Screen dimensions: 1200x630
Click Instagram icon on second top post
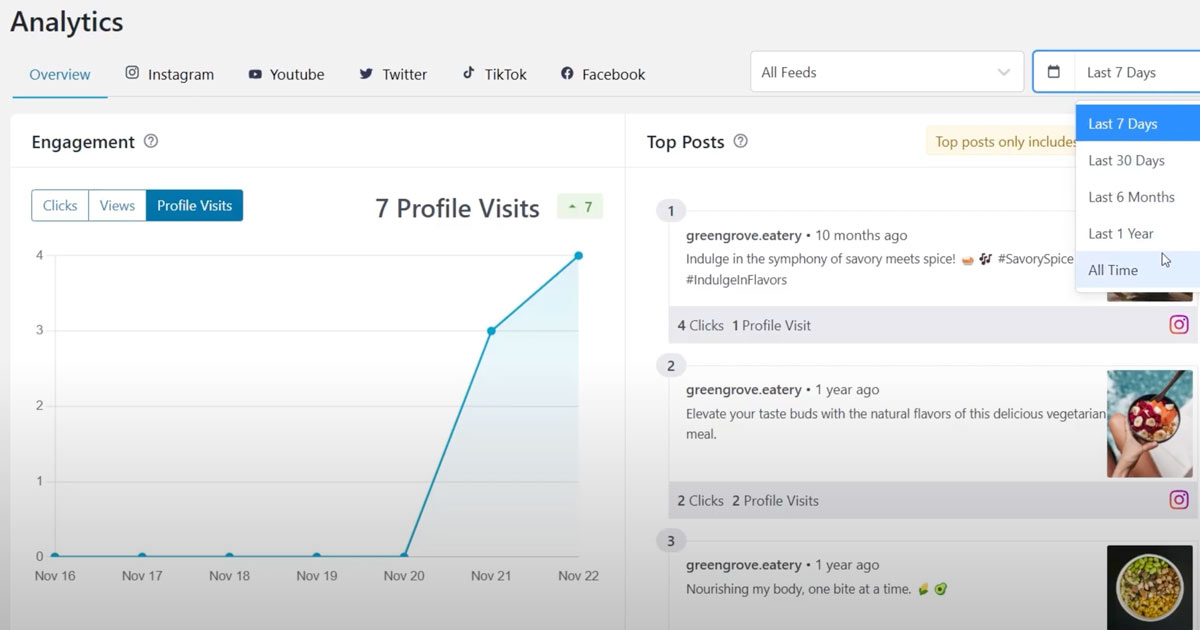[x=1179, y=500]
